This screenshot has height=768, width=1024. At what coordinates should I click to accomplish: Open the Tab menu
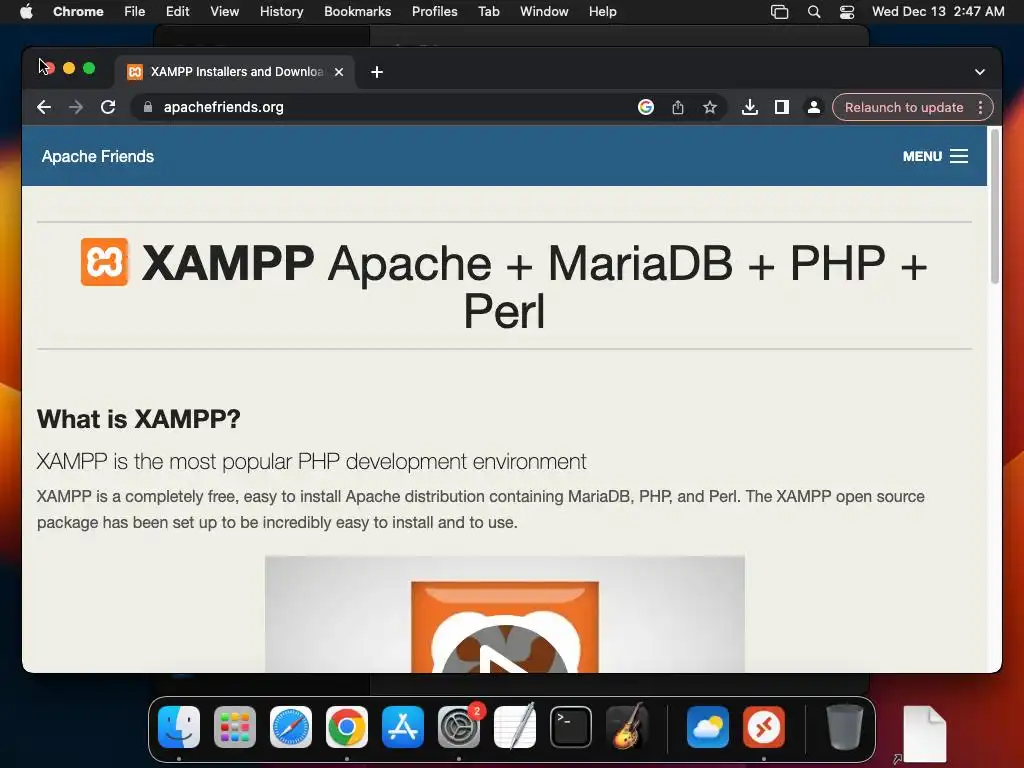pos(488,12)
